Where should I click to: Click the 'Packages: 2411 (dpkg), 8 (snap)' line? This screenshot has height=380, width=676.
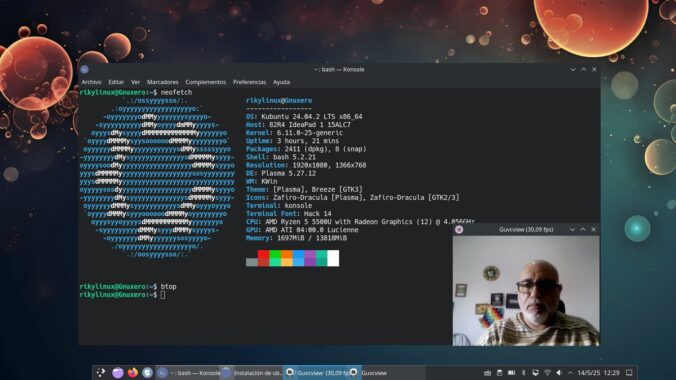tap(306, 149)
